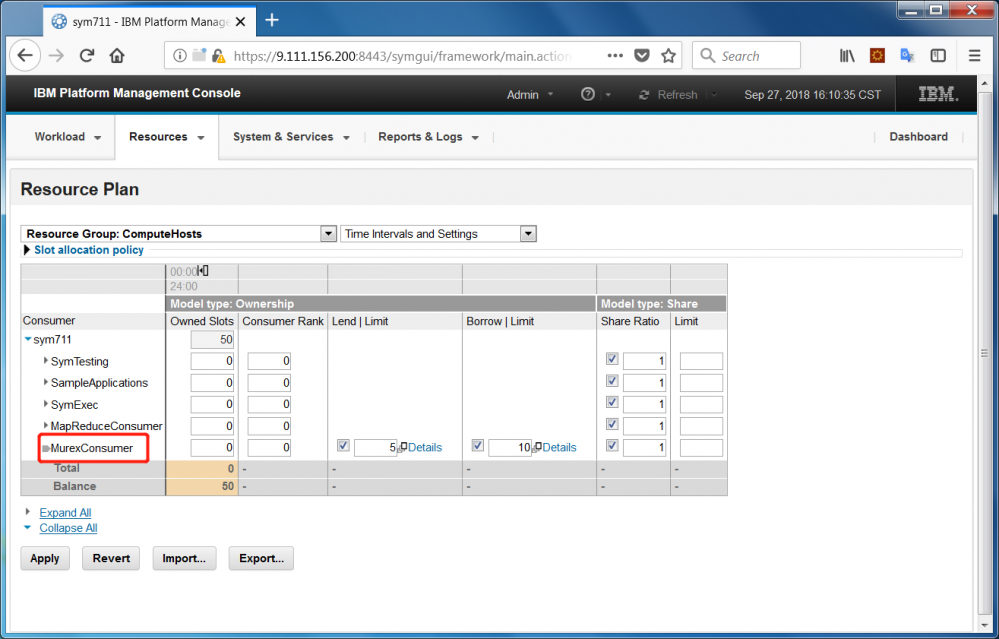Open site information icon in address bar

click(x=180, y=56)
